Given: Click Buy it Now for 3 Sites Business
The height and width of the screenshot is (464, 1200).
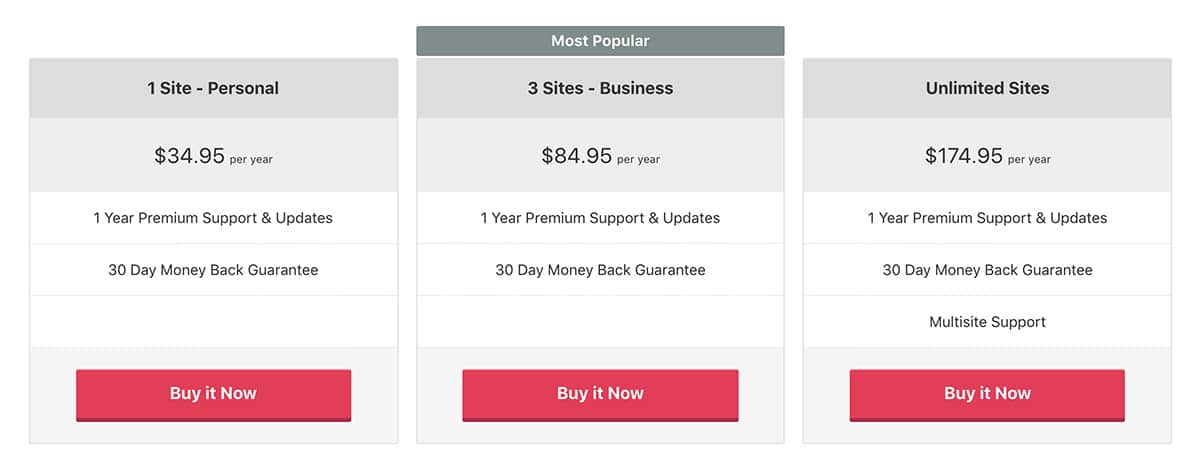Looking at the screenshot, I should pyautogui.click(x=600, y=395).
